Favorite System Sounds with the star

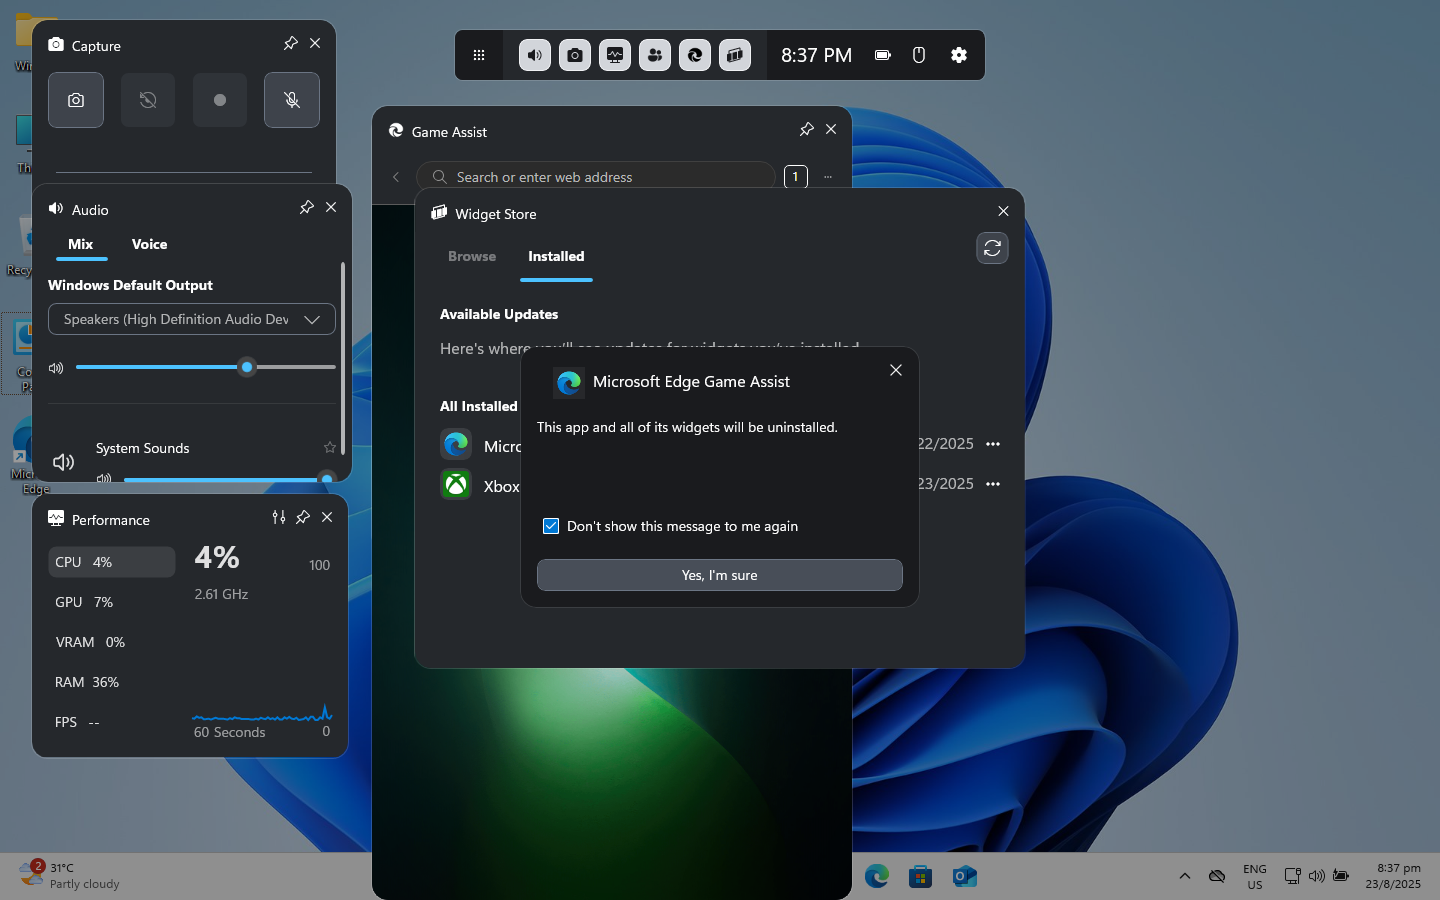pyautogui.click(x=330, y=447)
